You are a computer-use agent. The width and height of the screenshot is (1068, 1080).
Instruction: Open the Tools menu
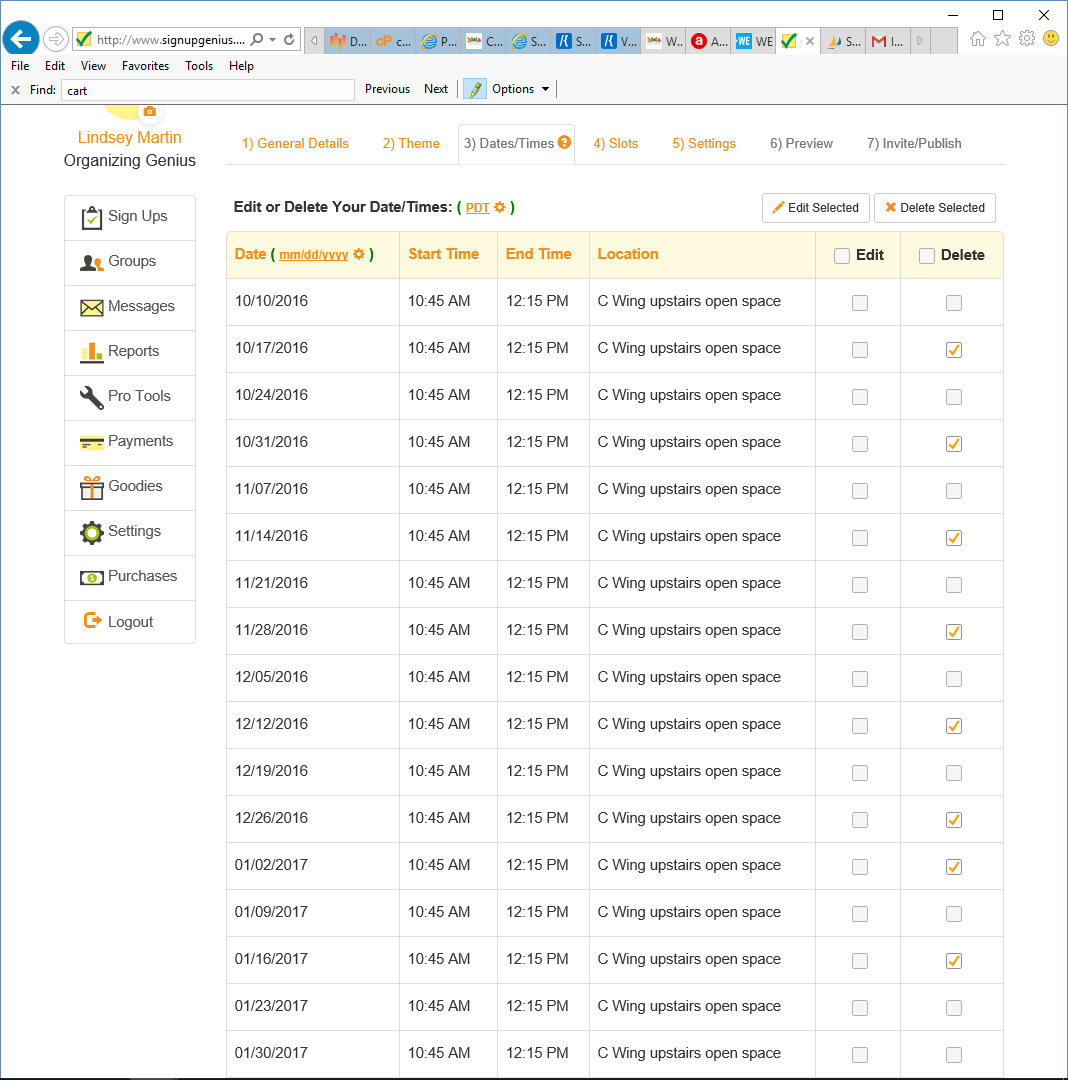pos(199,65)
